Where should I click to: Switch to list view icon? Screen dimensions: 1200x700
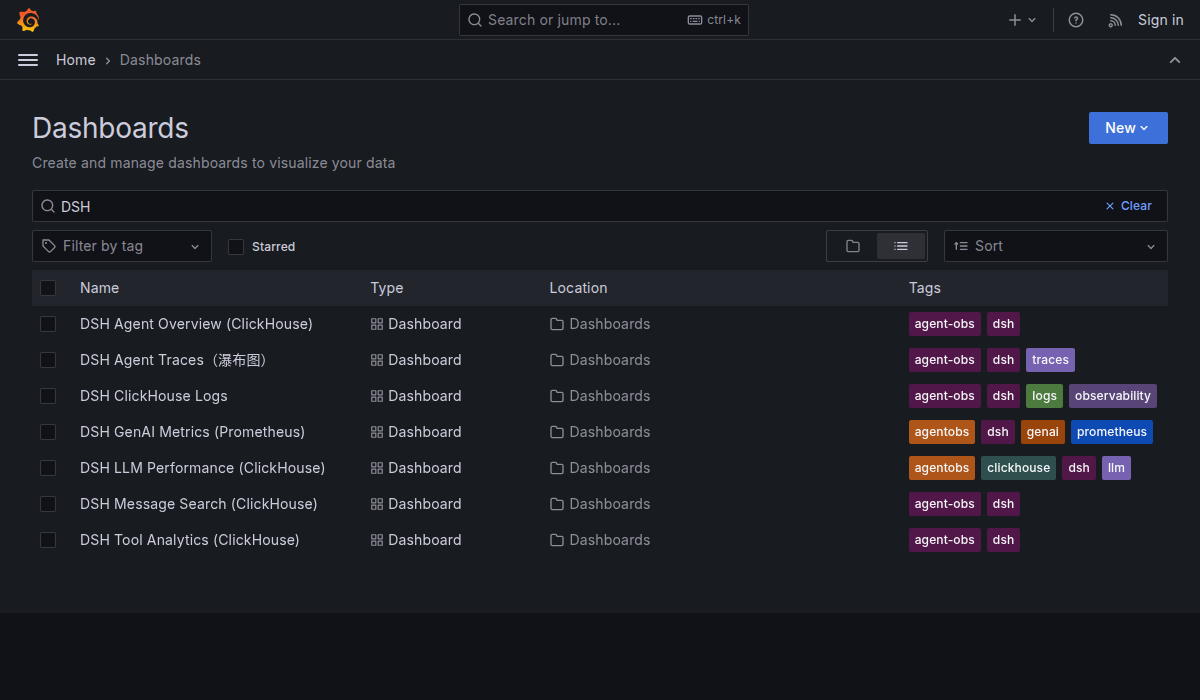coord(901,246)
